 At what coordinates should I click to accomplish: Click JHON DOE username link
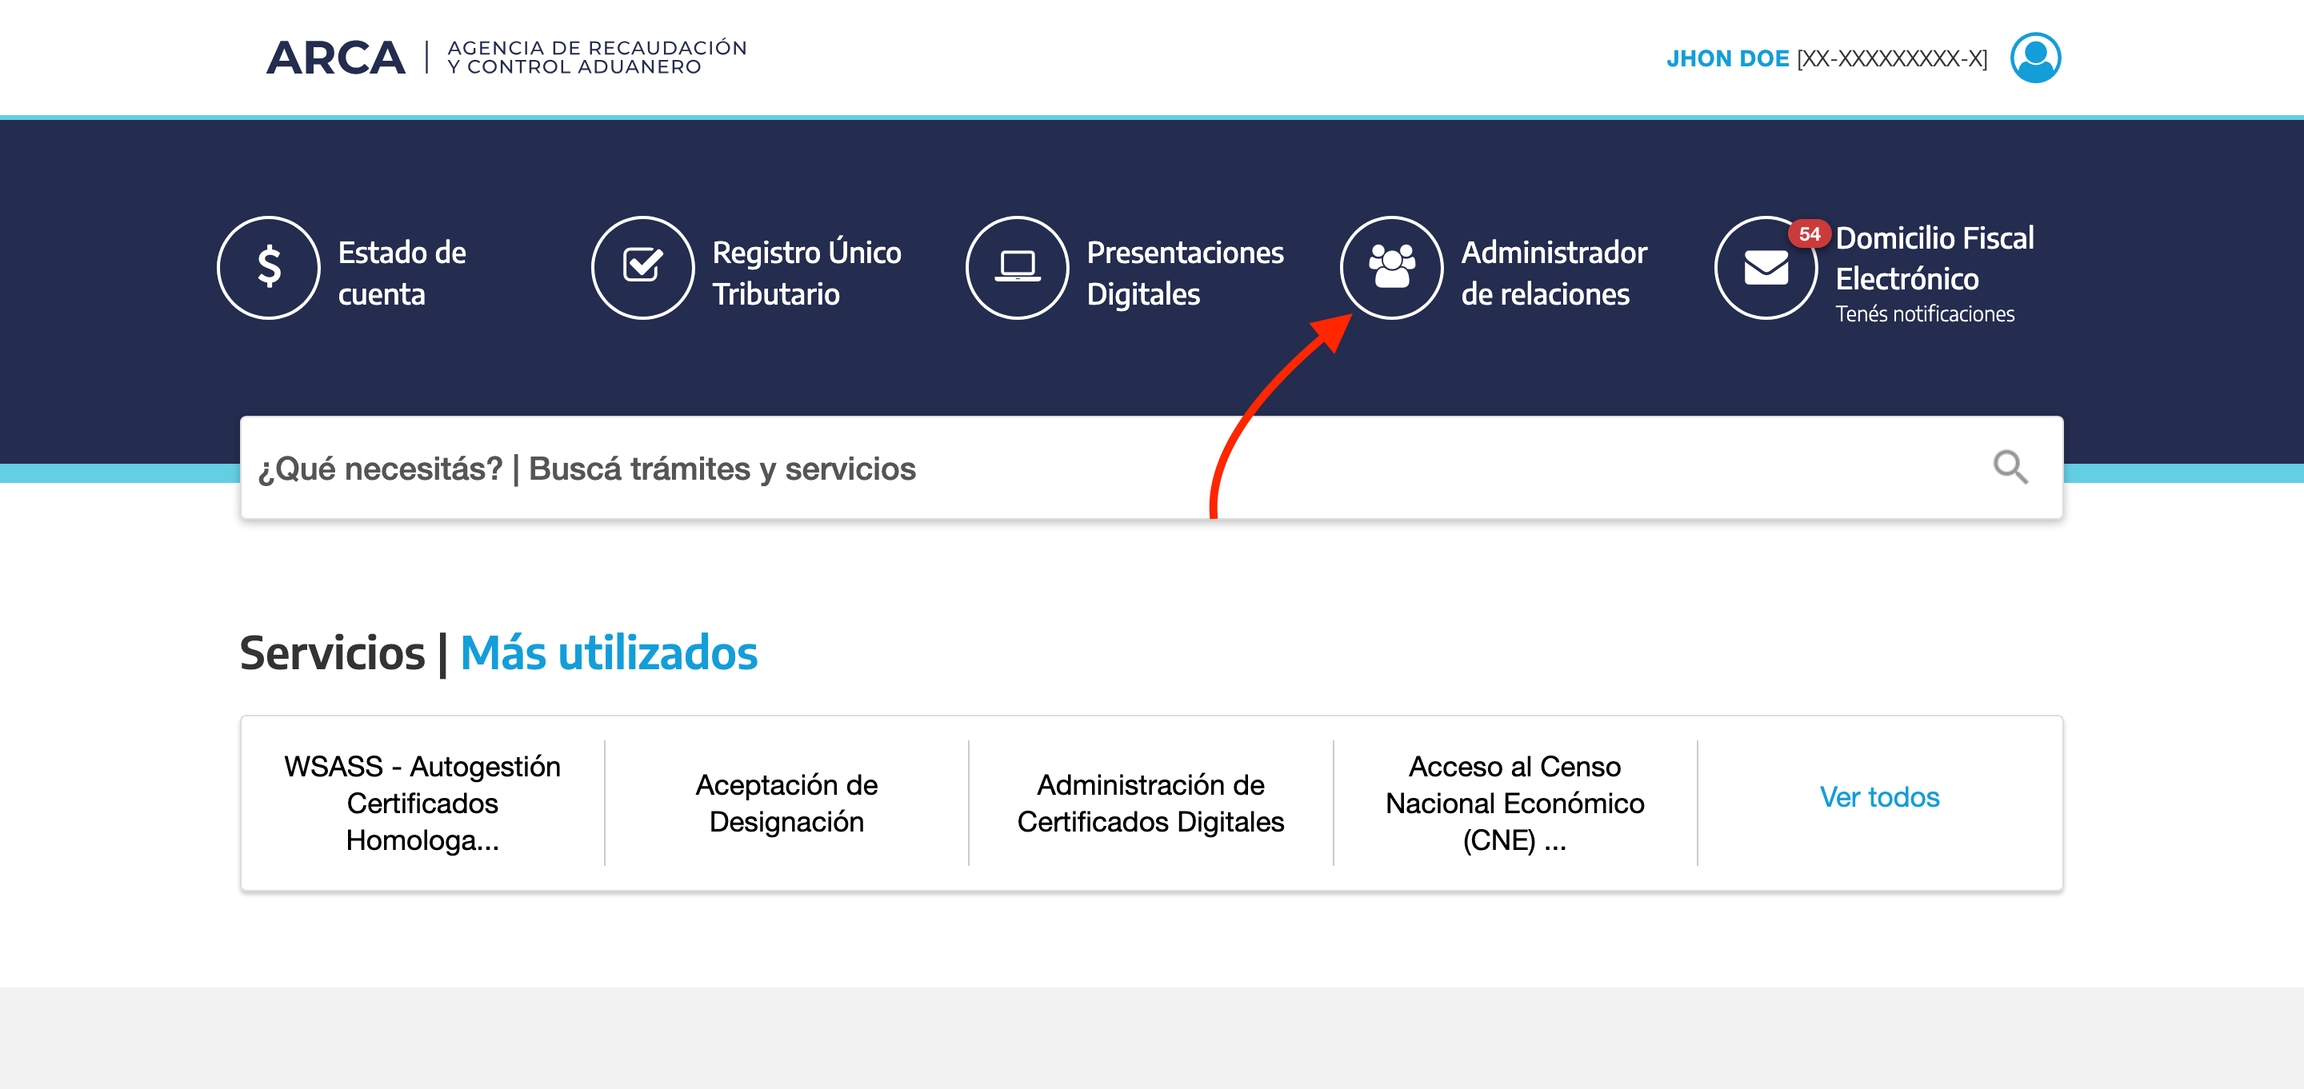1728,58
